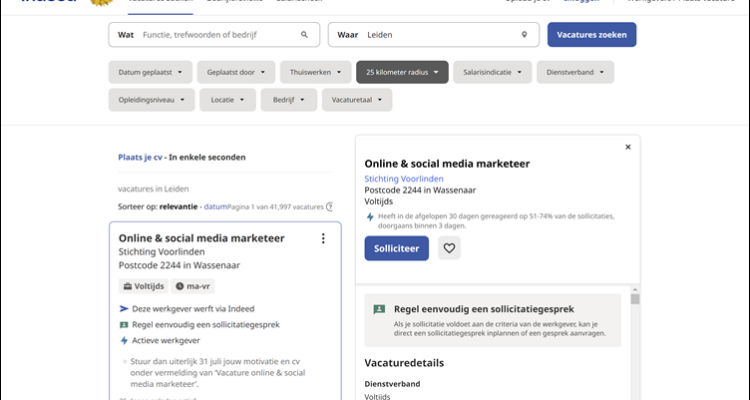Close the job details panel
750x400 pixels.
pyautogui.click(x=628, y=147)
